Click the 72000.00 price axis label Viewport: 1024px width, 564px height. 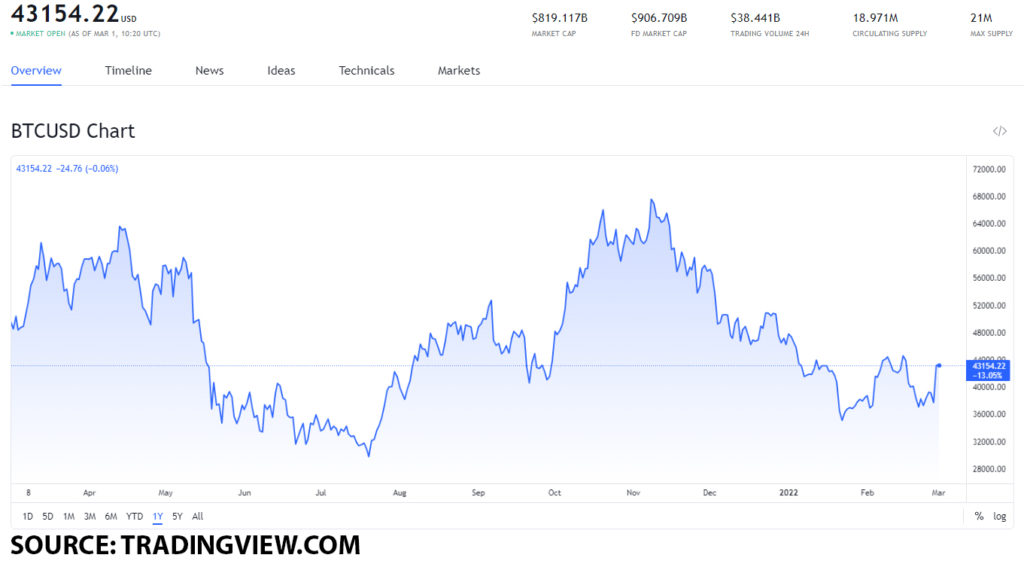coord(989,169)
